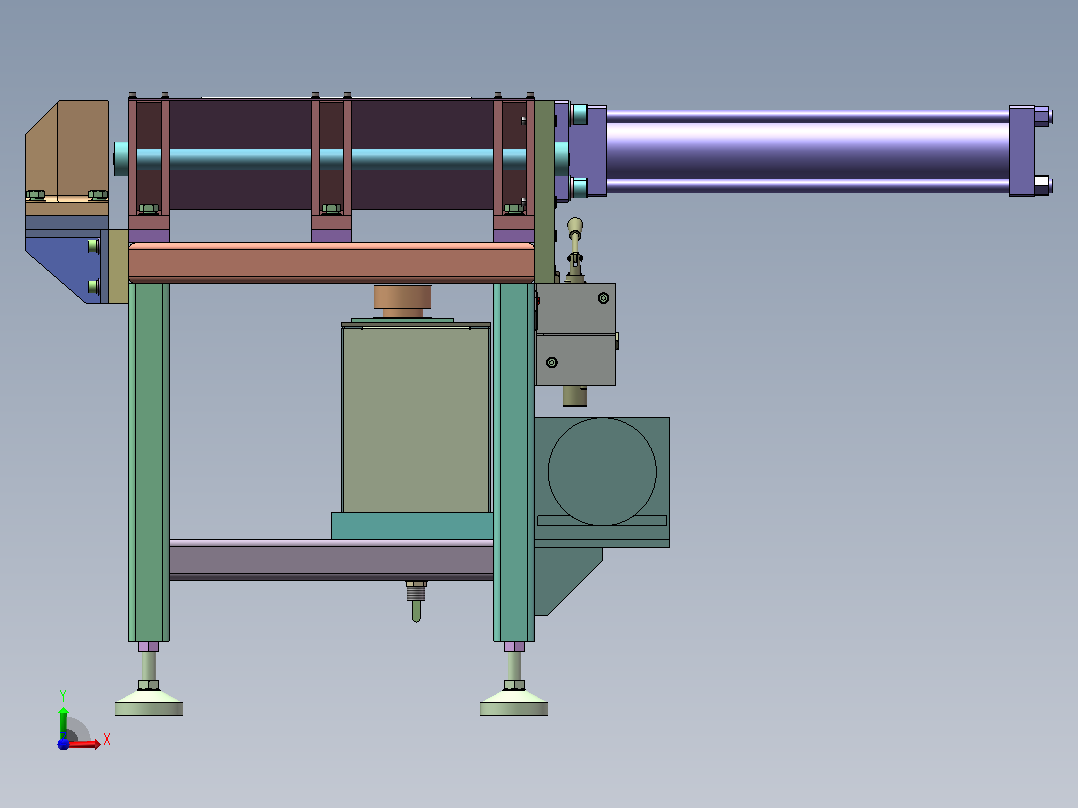Viewport: 1078px width, 808px height.
Task: Click the valve lever ball knob
Action: [x=575, y=226]
